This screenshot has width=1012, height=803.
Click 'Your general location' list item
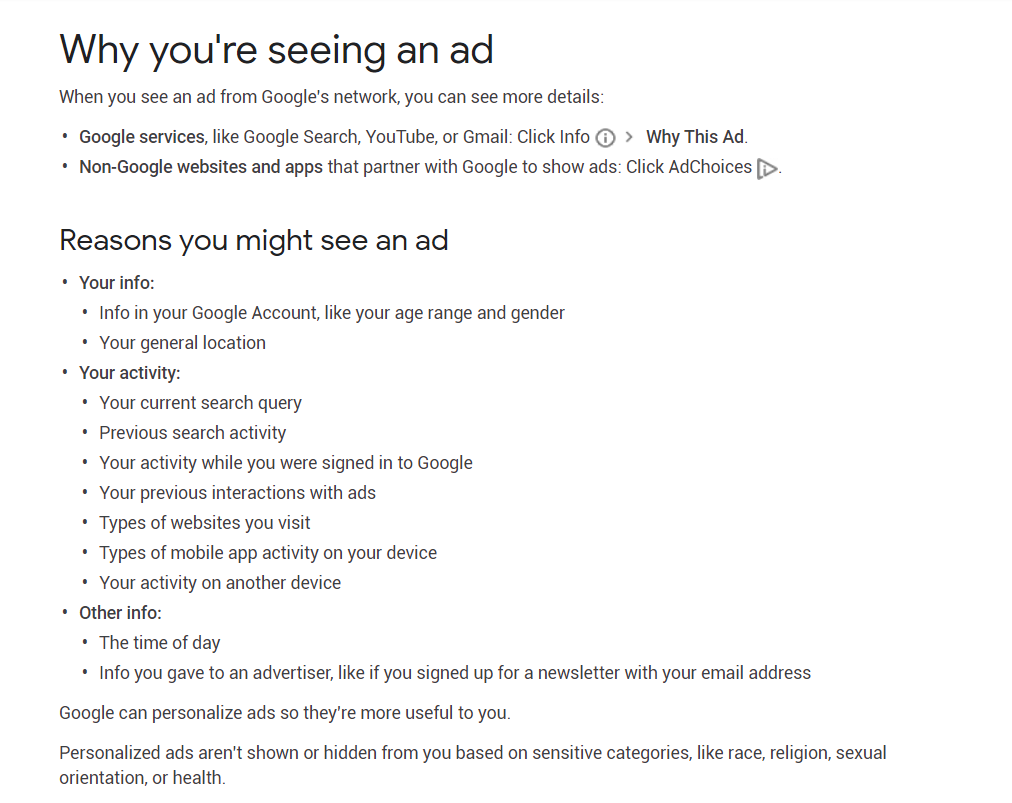coord(182,343)
